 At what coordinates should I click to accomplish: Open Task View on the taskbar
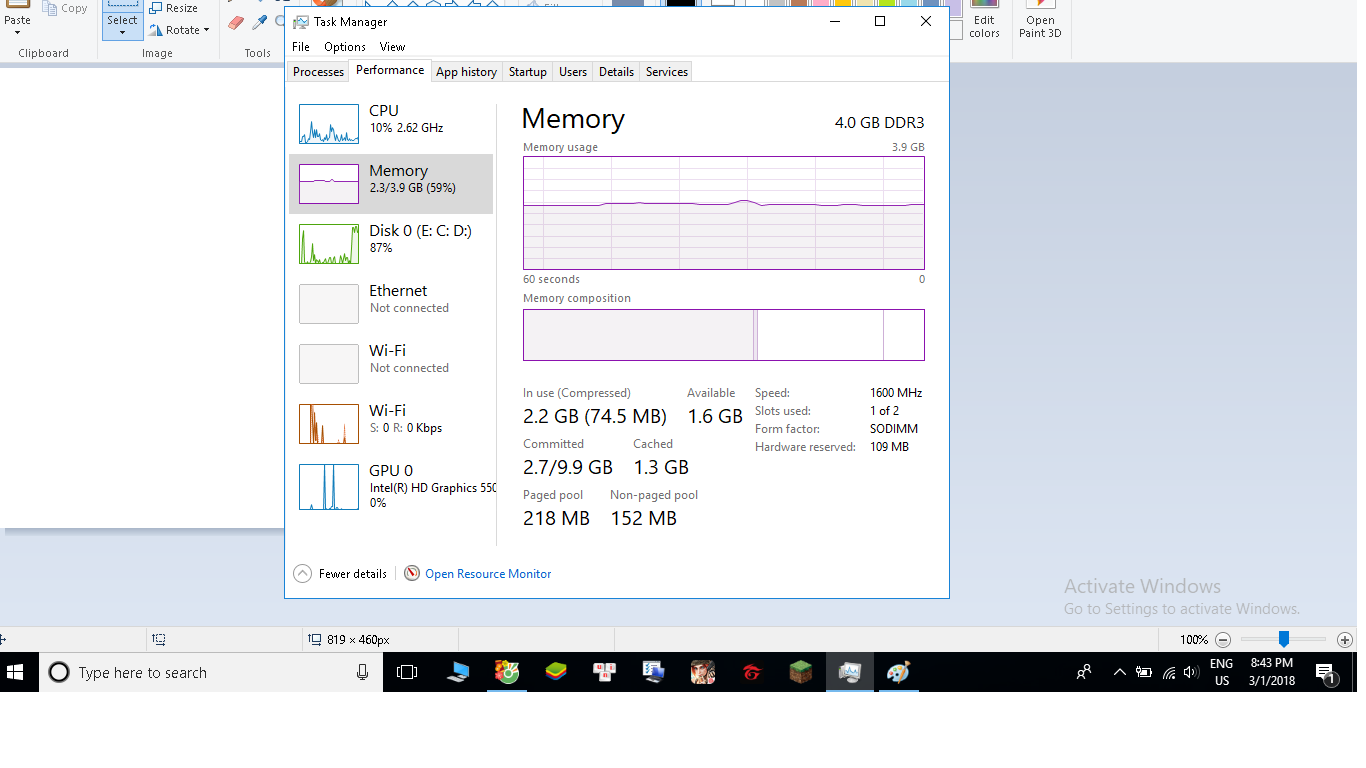(407, 672)
